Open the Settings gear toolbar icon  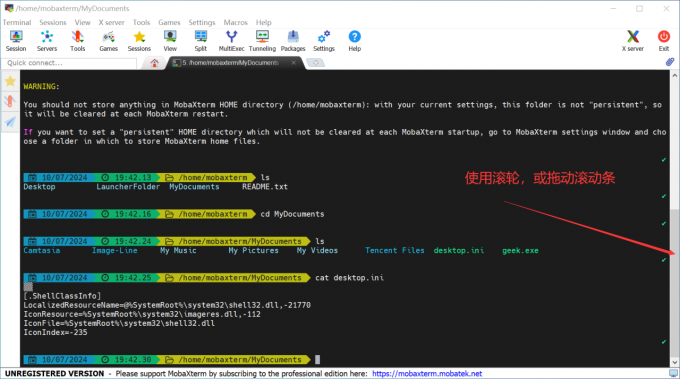324,41
